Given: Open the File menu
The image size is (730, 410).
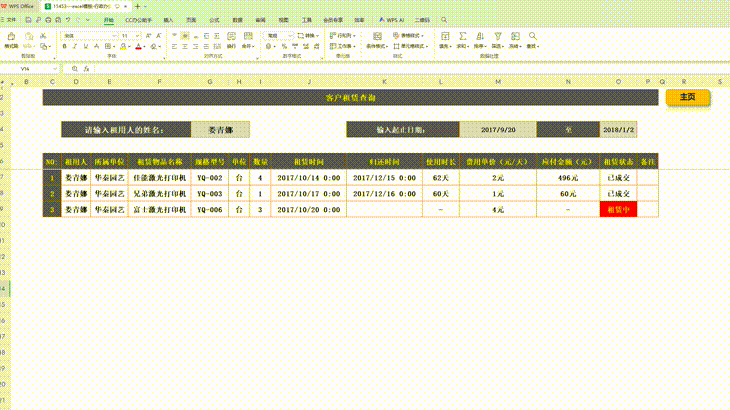Looking at the screenshot, I should (9, 20).
